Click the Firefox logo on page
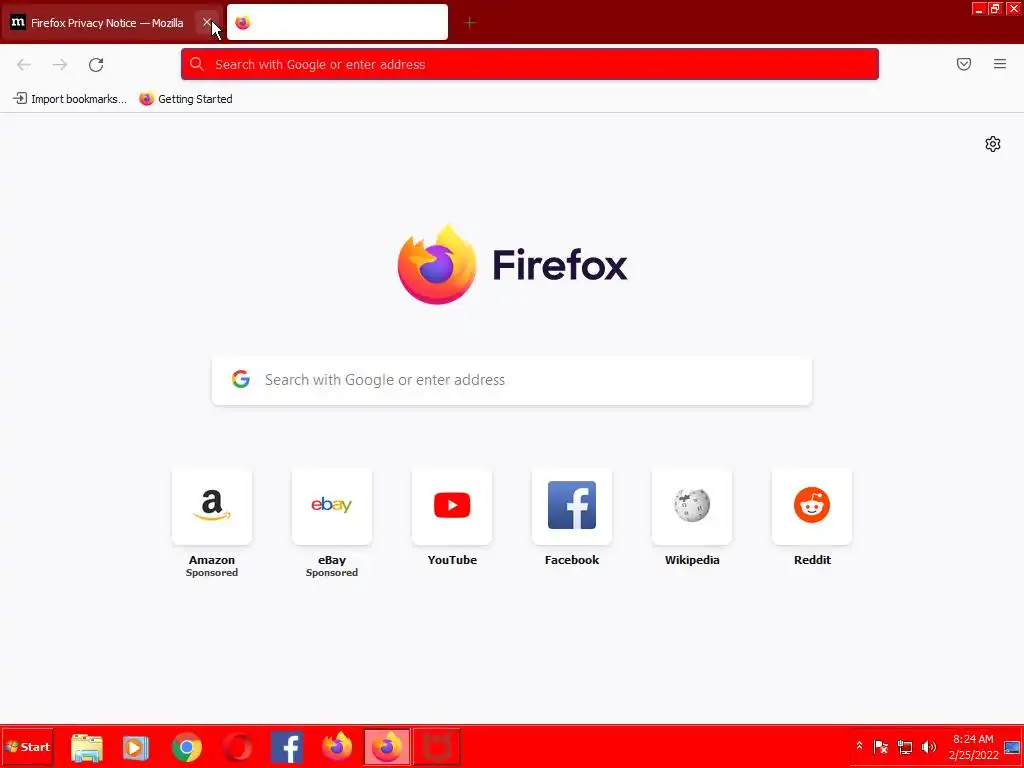The width and height of the screenshot is (1024, 768). (x=512, y=264)
